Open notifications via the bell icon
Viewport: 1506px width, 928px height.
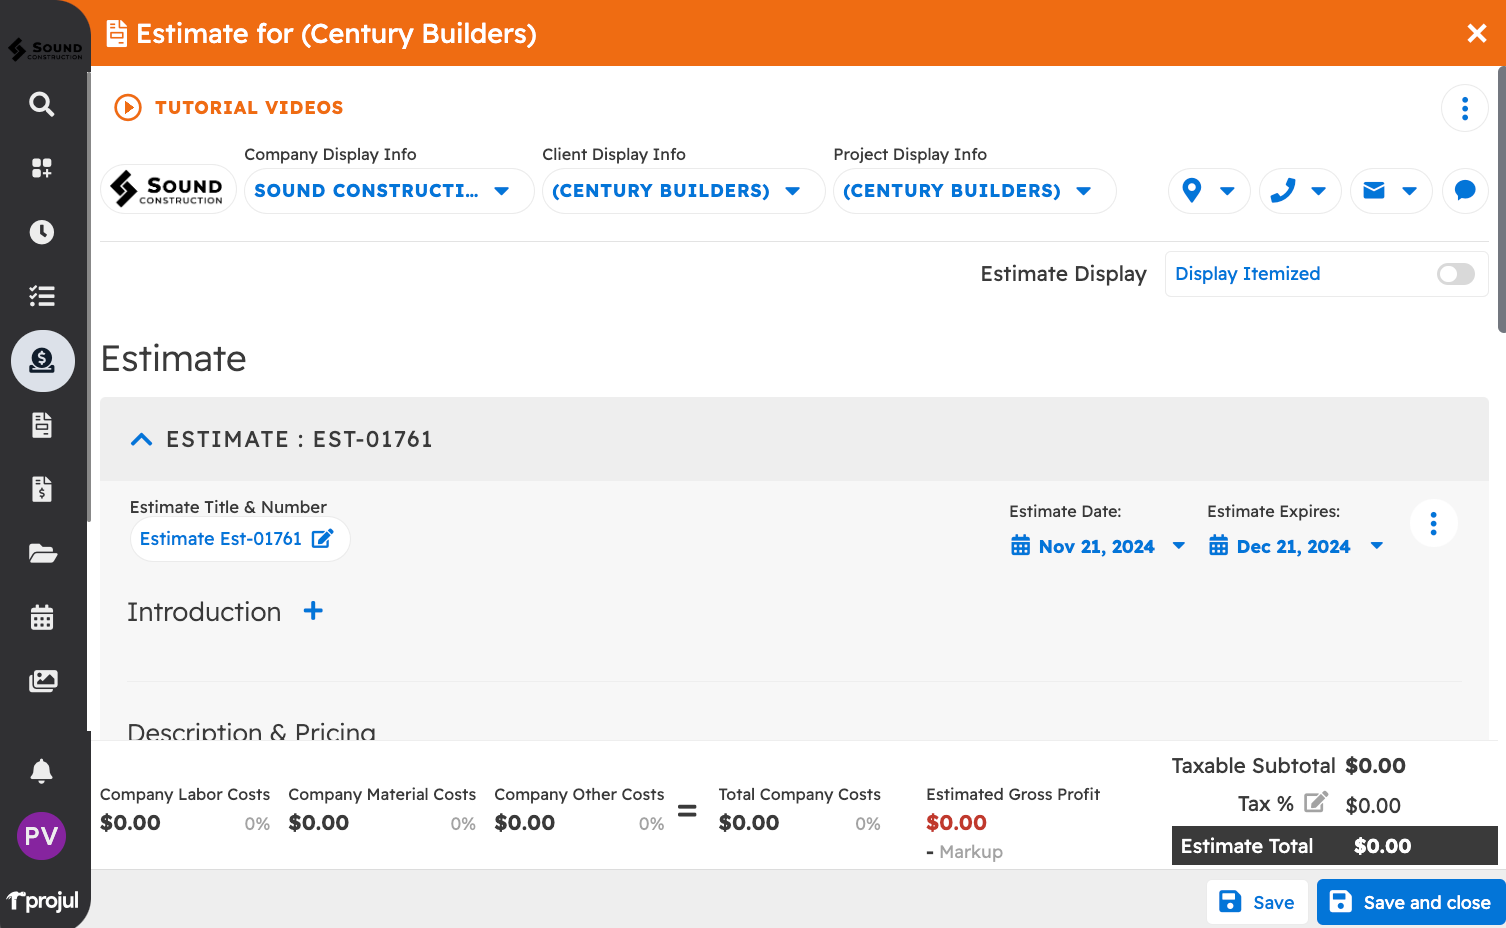click(41, 771)
